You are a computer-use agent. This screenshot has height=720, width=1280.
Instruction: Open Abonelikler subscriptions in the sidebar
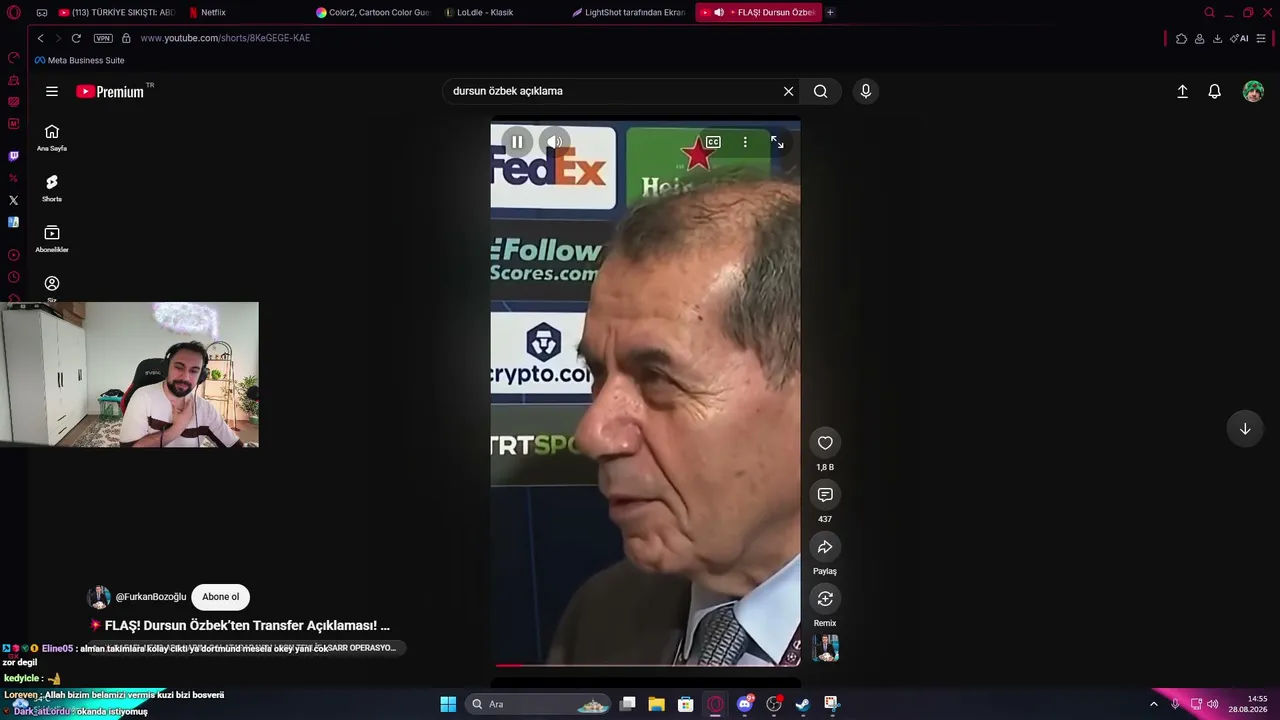tap(52, 239)
